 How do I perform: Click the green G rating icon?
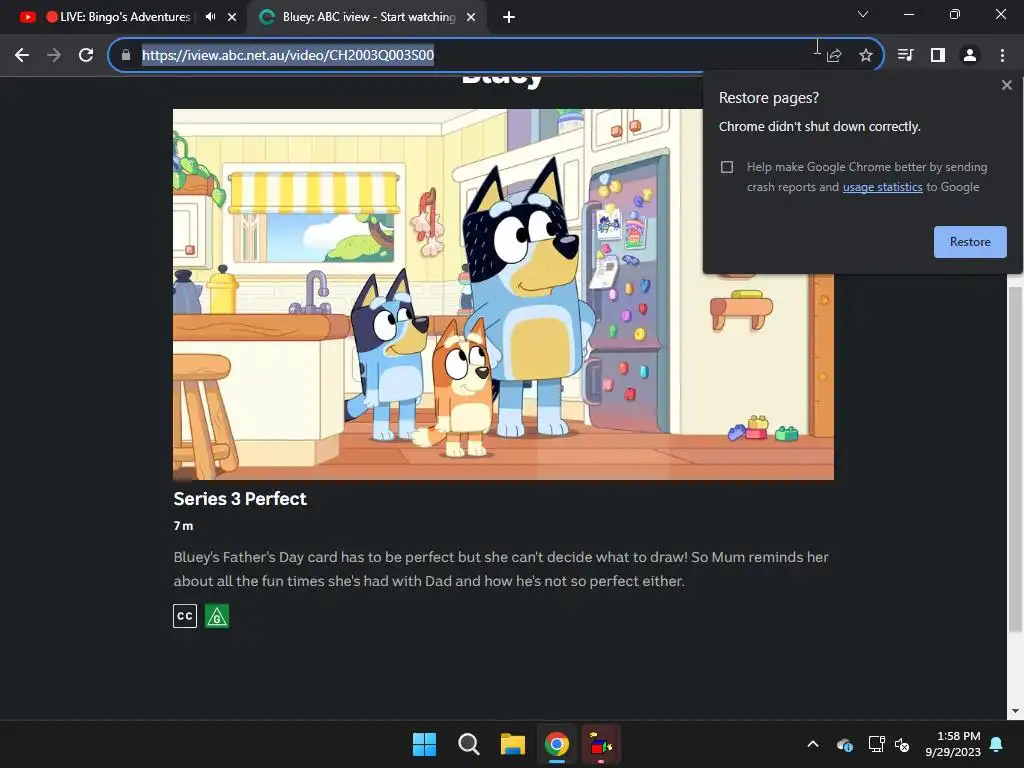pos(217,616)
